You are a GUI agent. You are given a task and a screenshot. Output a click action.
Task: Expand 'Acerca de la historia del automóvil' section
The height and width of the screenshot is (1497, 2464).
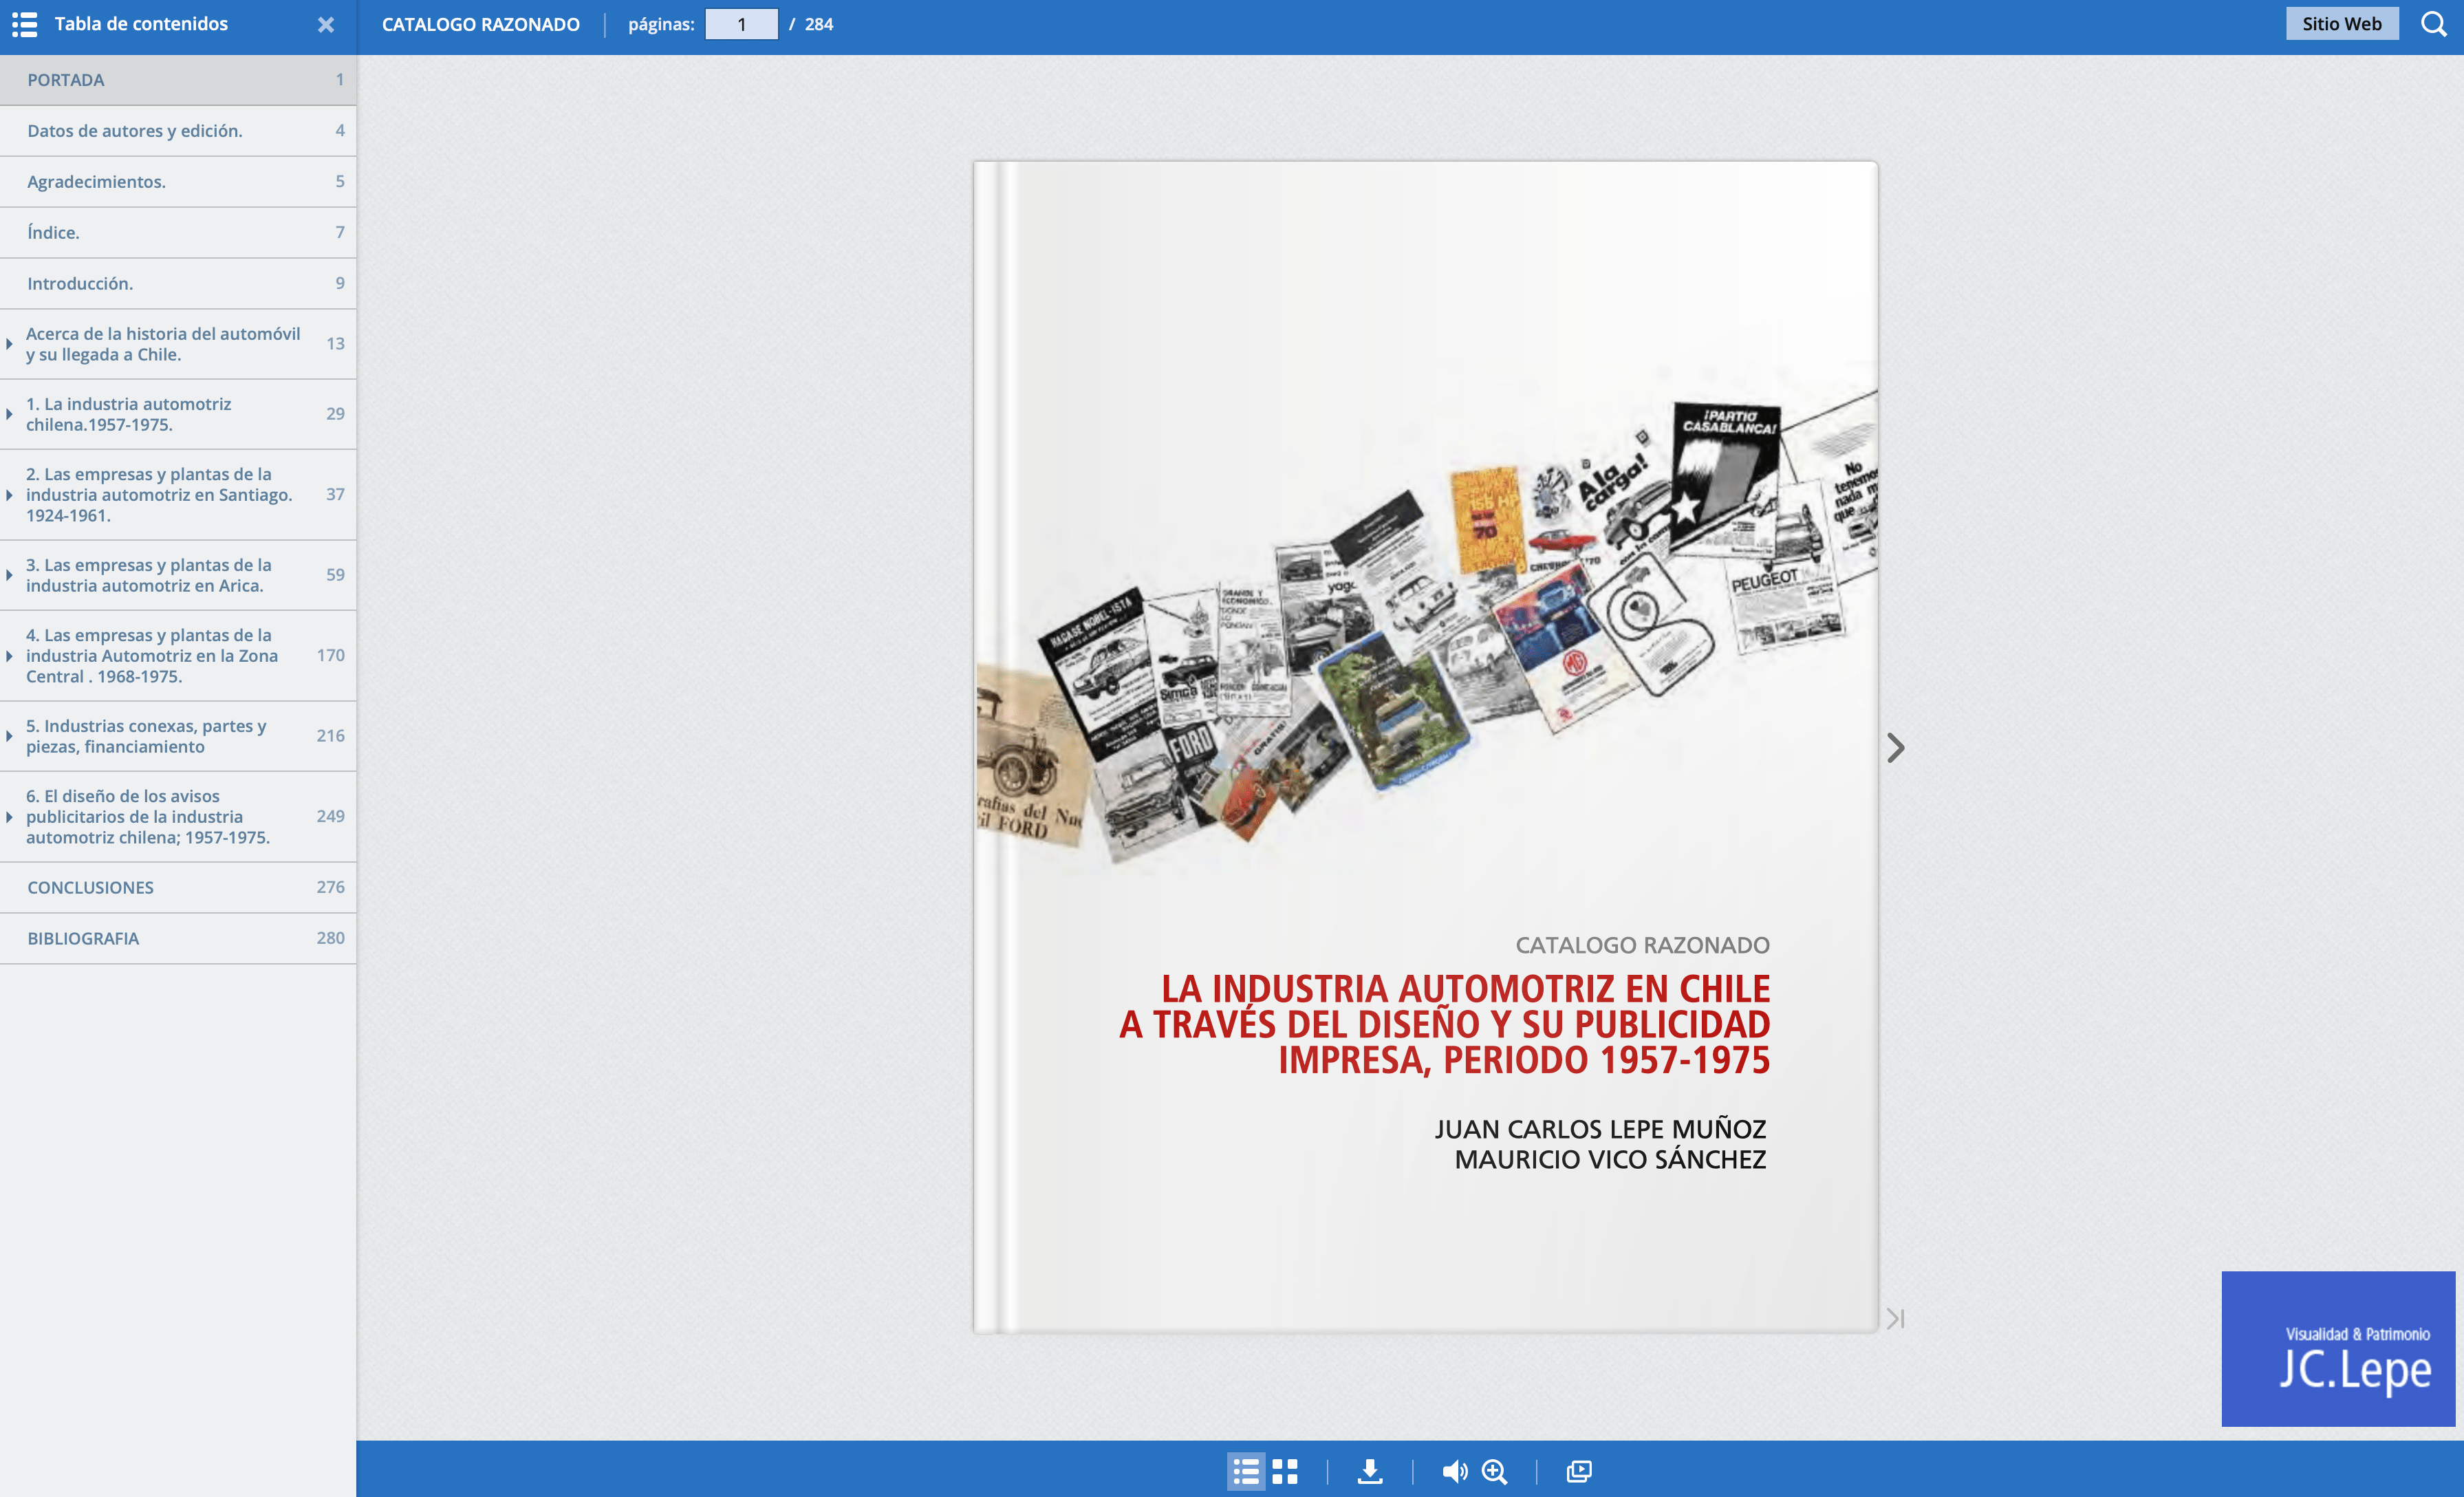point(9,344)
